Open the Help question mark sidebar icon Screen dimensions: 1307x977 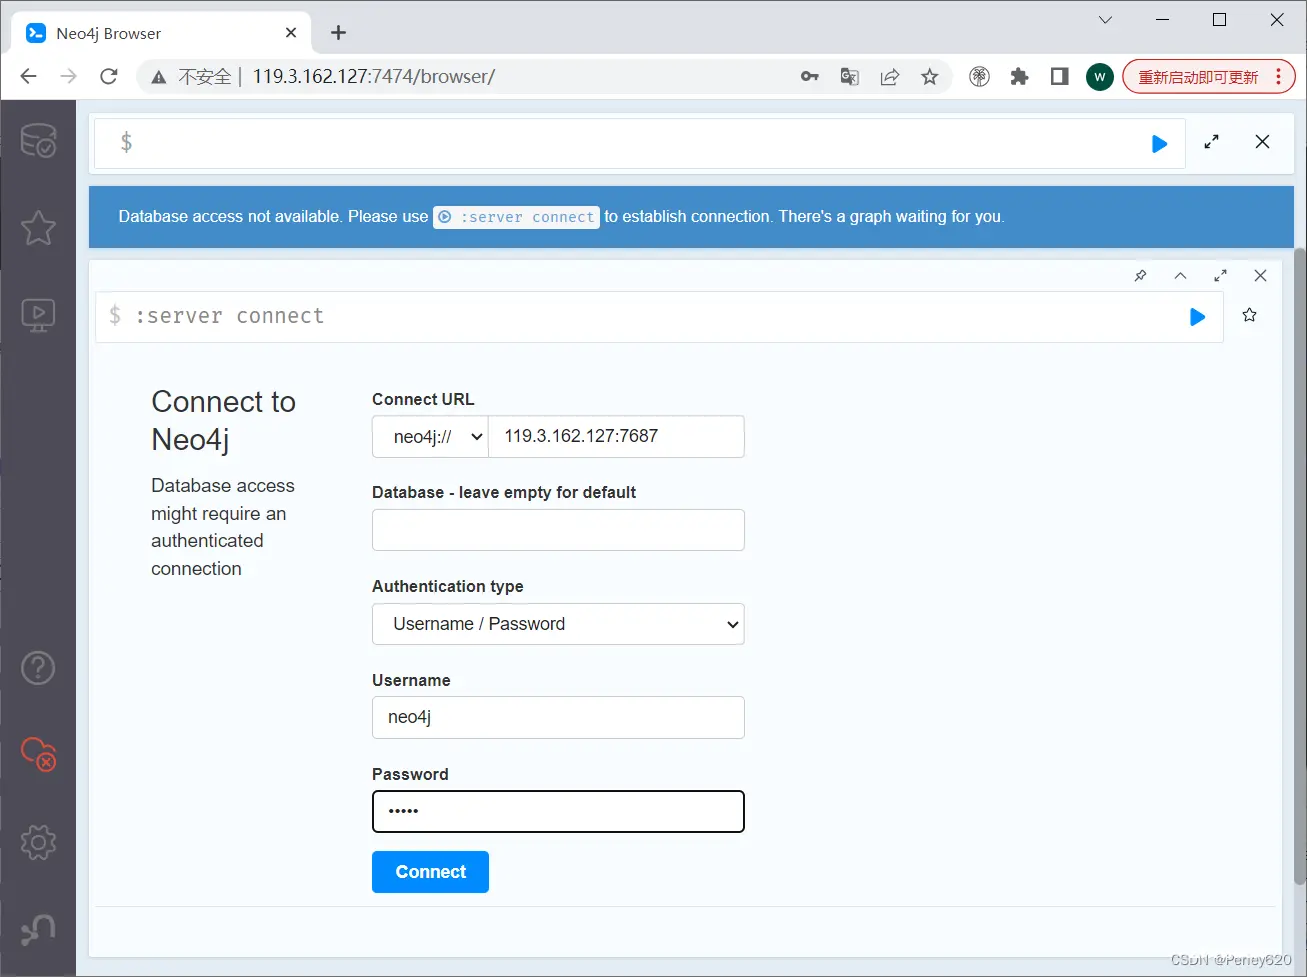tap(38, 667)
